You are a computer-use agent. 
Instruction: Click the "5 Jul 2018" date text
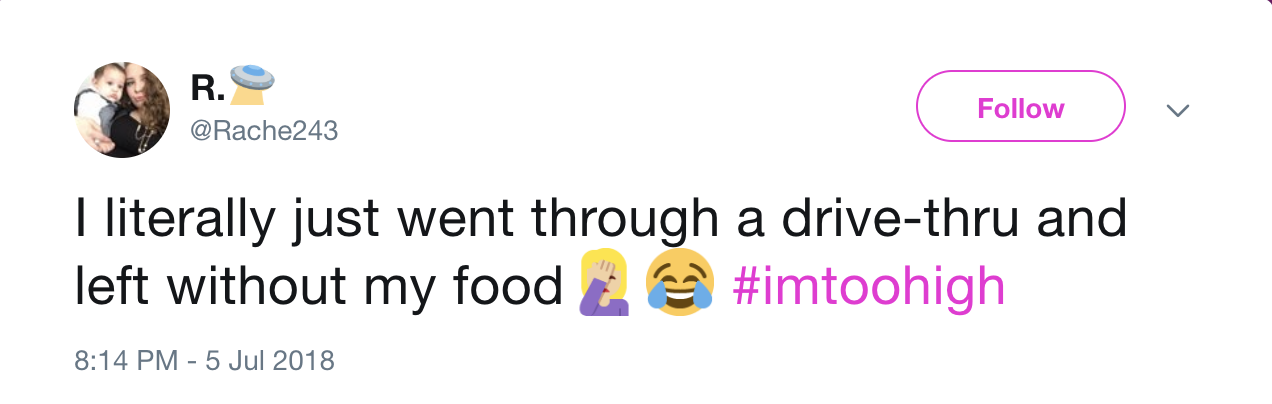(x=269, y=360)
